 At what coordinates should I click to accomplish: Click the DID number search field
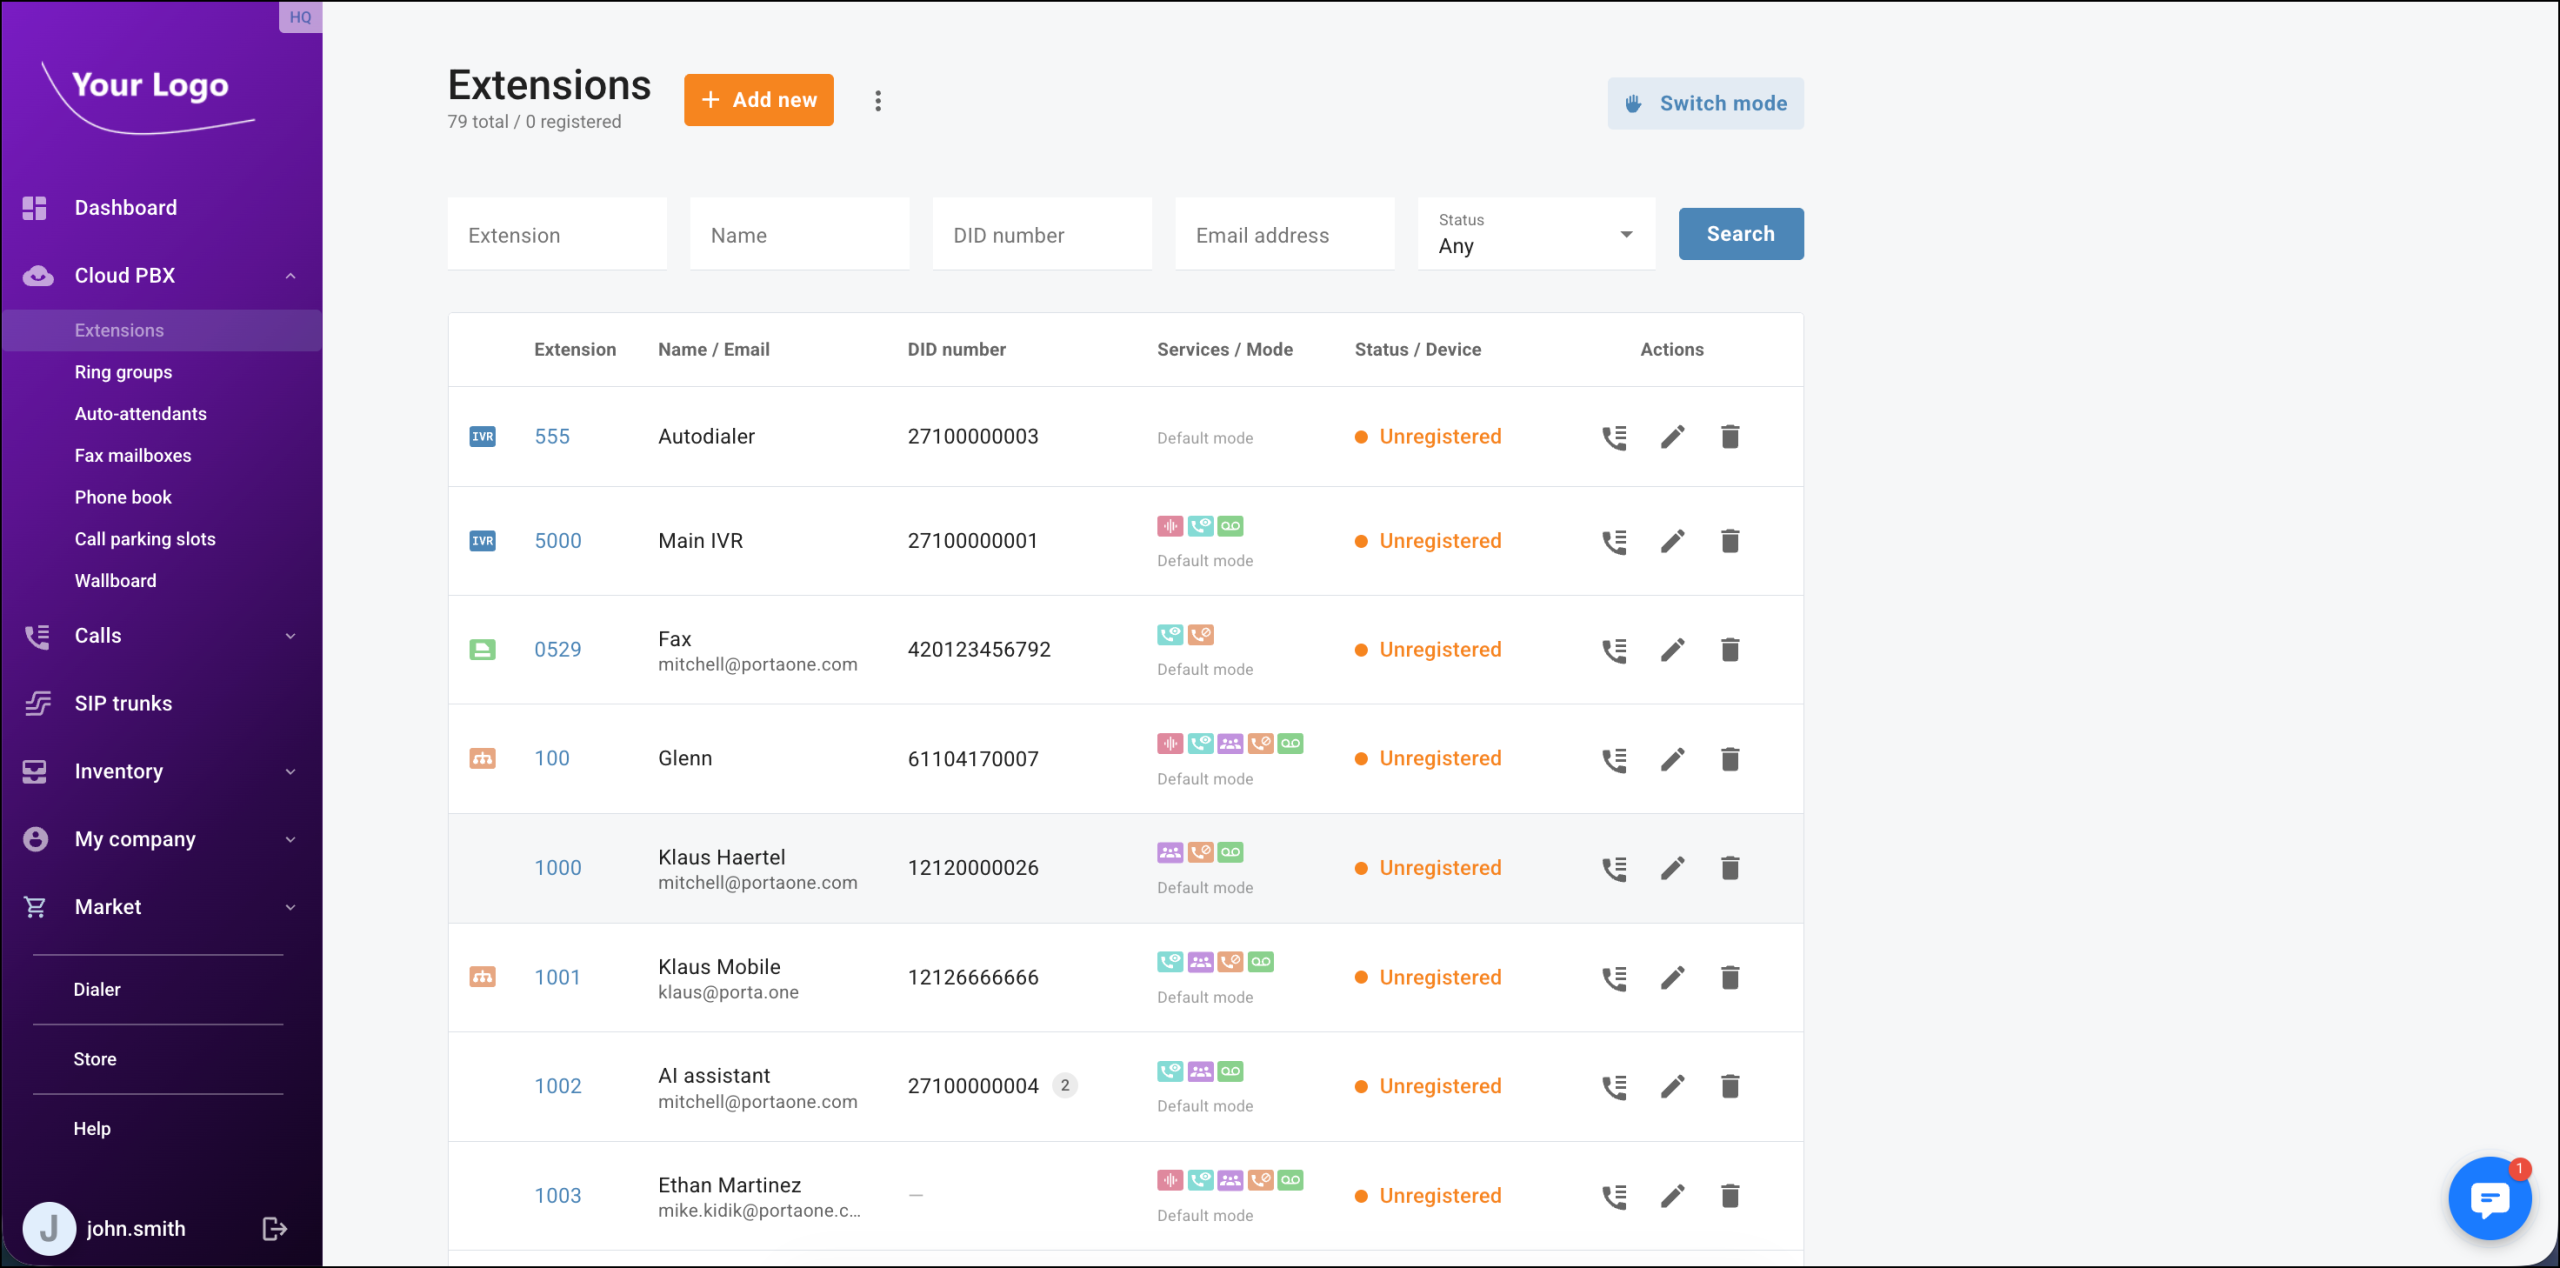[1041, 235]
